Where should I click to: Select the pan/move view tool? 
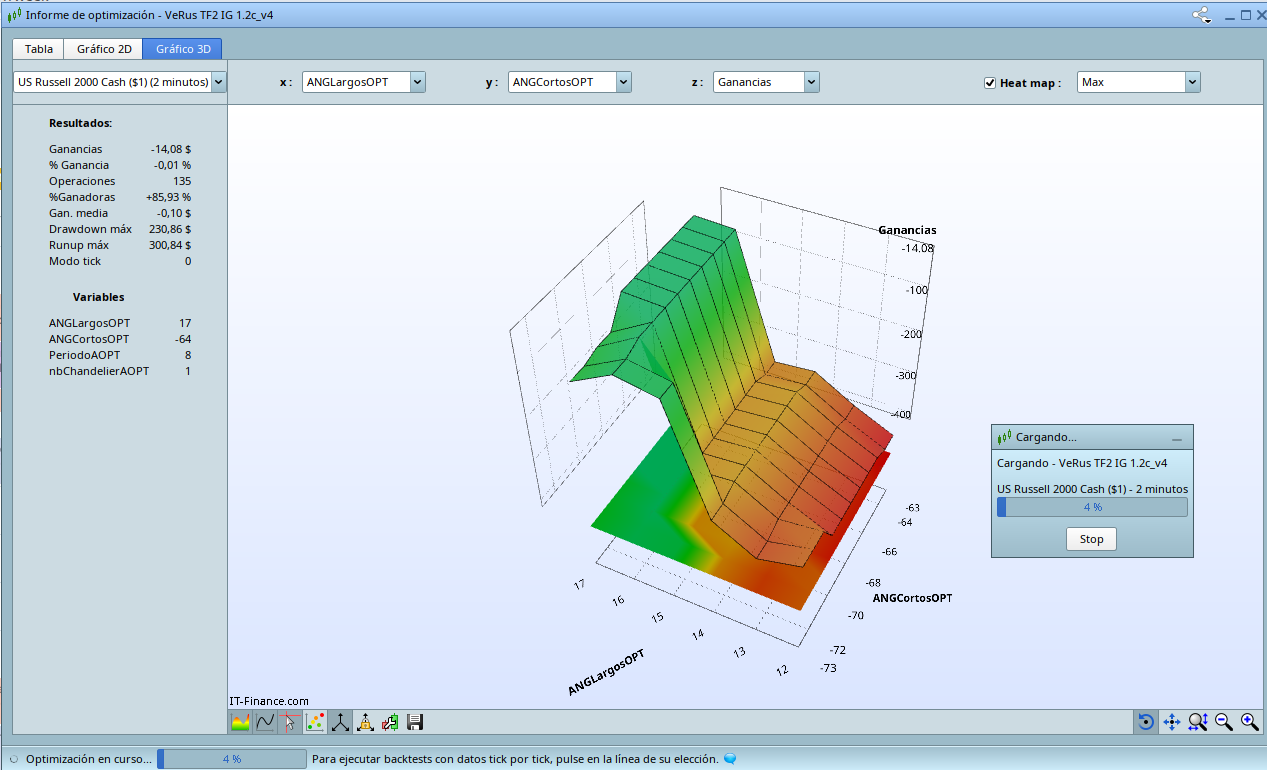pyautogui.click(x=1172, y=721)
